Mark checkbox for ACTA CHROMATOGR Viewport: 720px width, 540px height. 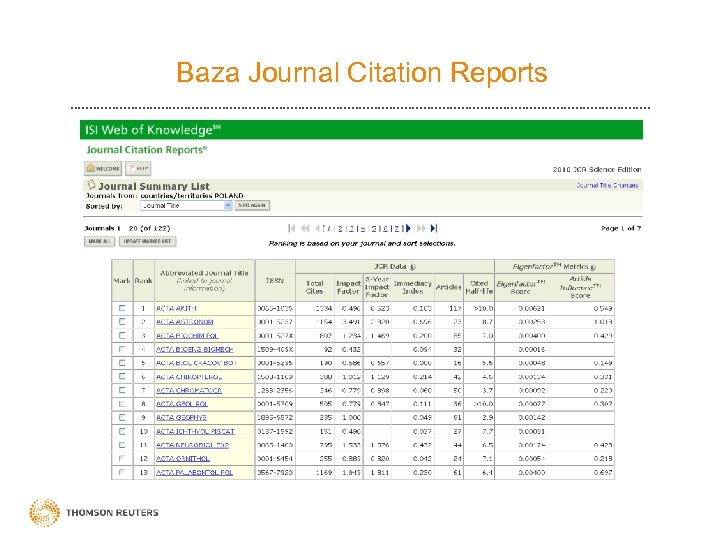[122, 390]
